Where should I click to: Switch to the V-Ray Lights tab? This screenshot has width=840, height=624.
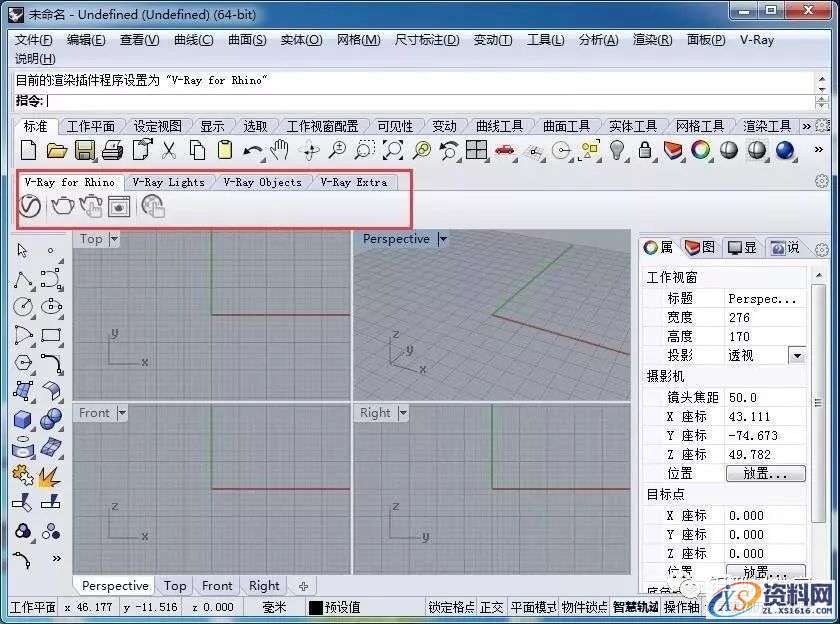(x=169, y=183)
